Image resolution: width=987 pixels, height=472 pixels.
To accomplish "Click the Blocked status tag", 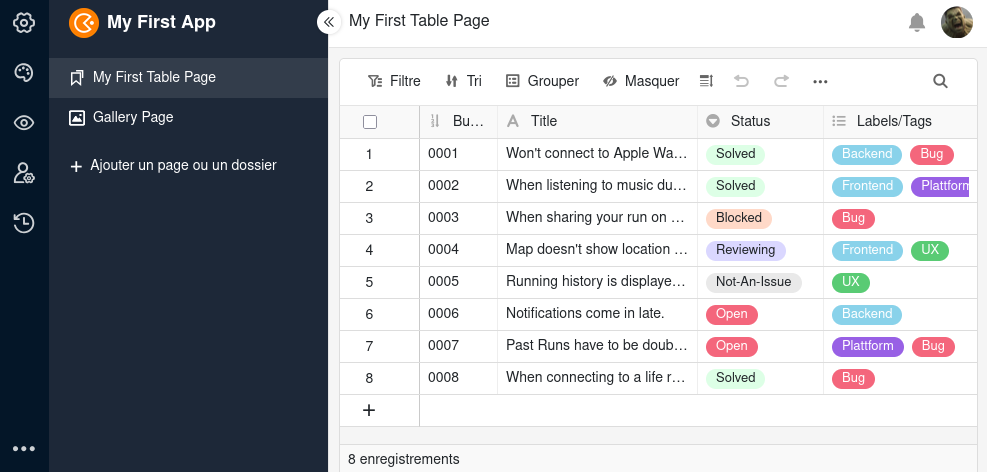I will 739,218.
